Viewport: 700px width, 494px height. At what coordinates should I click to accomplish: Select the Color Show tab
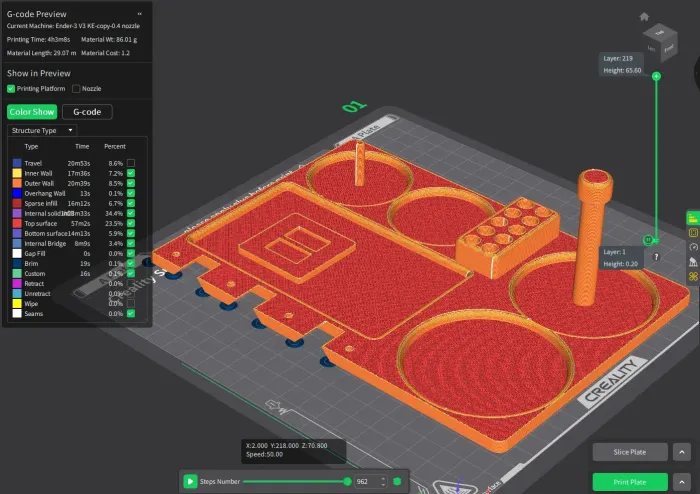click(x=31, y=112)
